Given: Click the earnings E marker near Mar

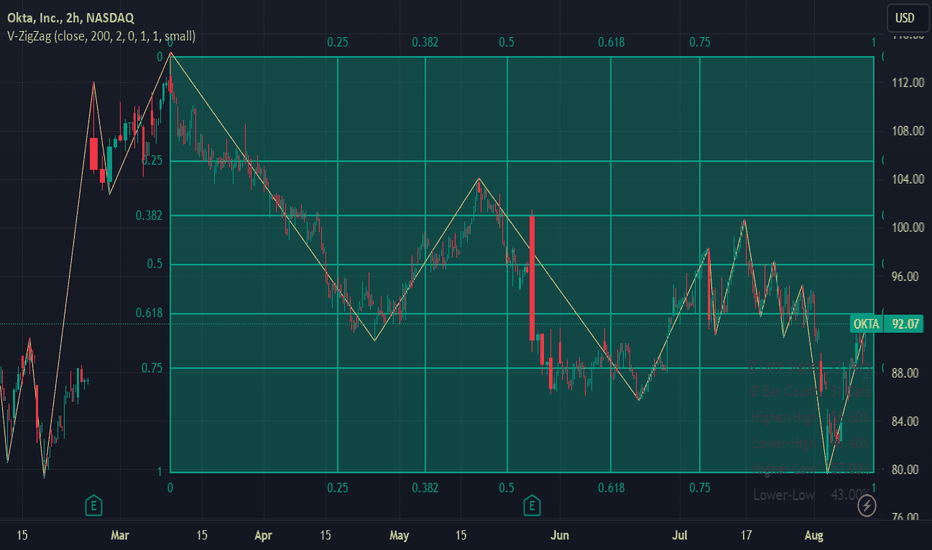Looking at the screenshot, I should tap(93, 506).
